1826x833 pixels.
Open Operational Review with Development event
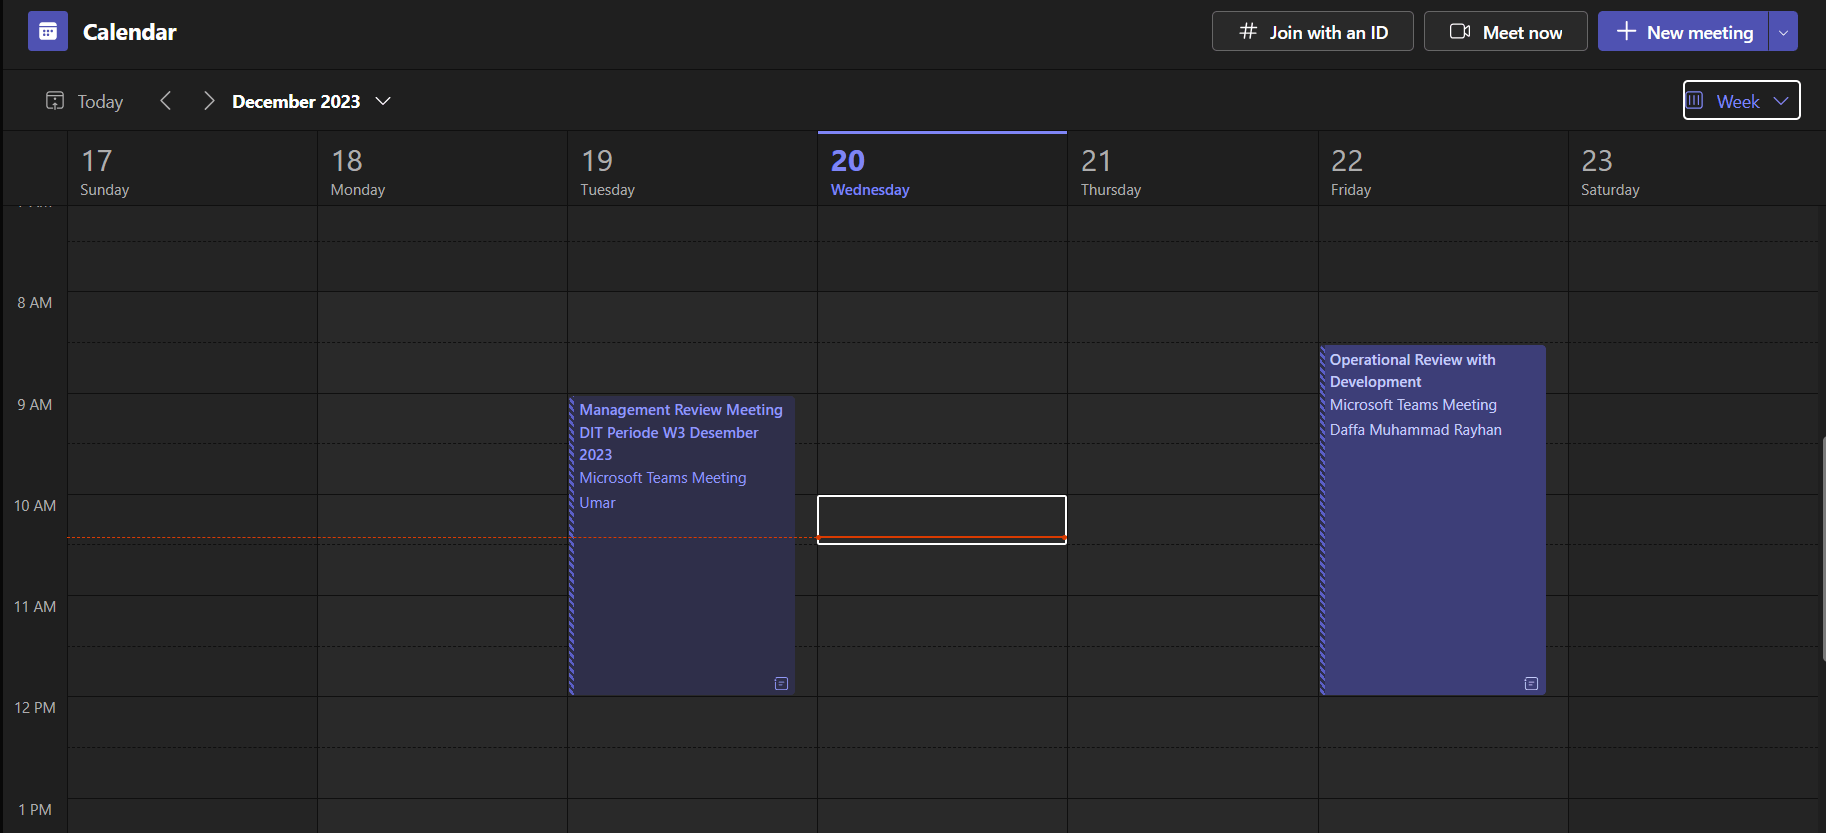(1433, 520)
